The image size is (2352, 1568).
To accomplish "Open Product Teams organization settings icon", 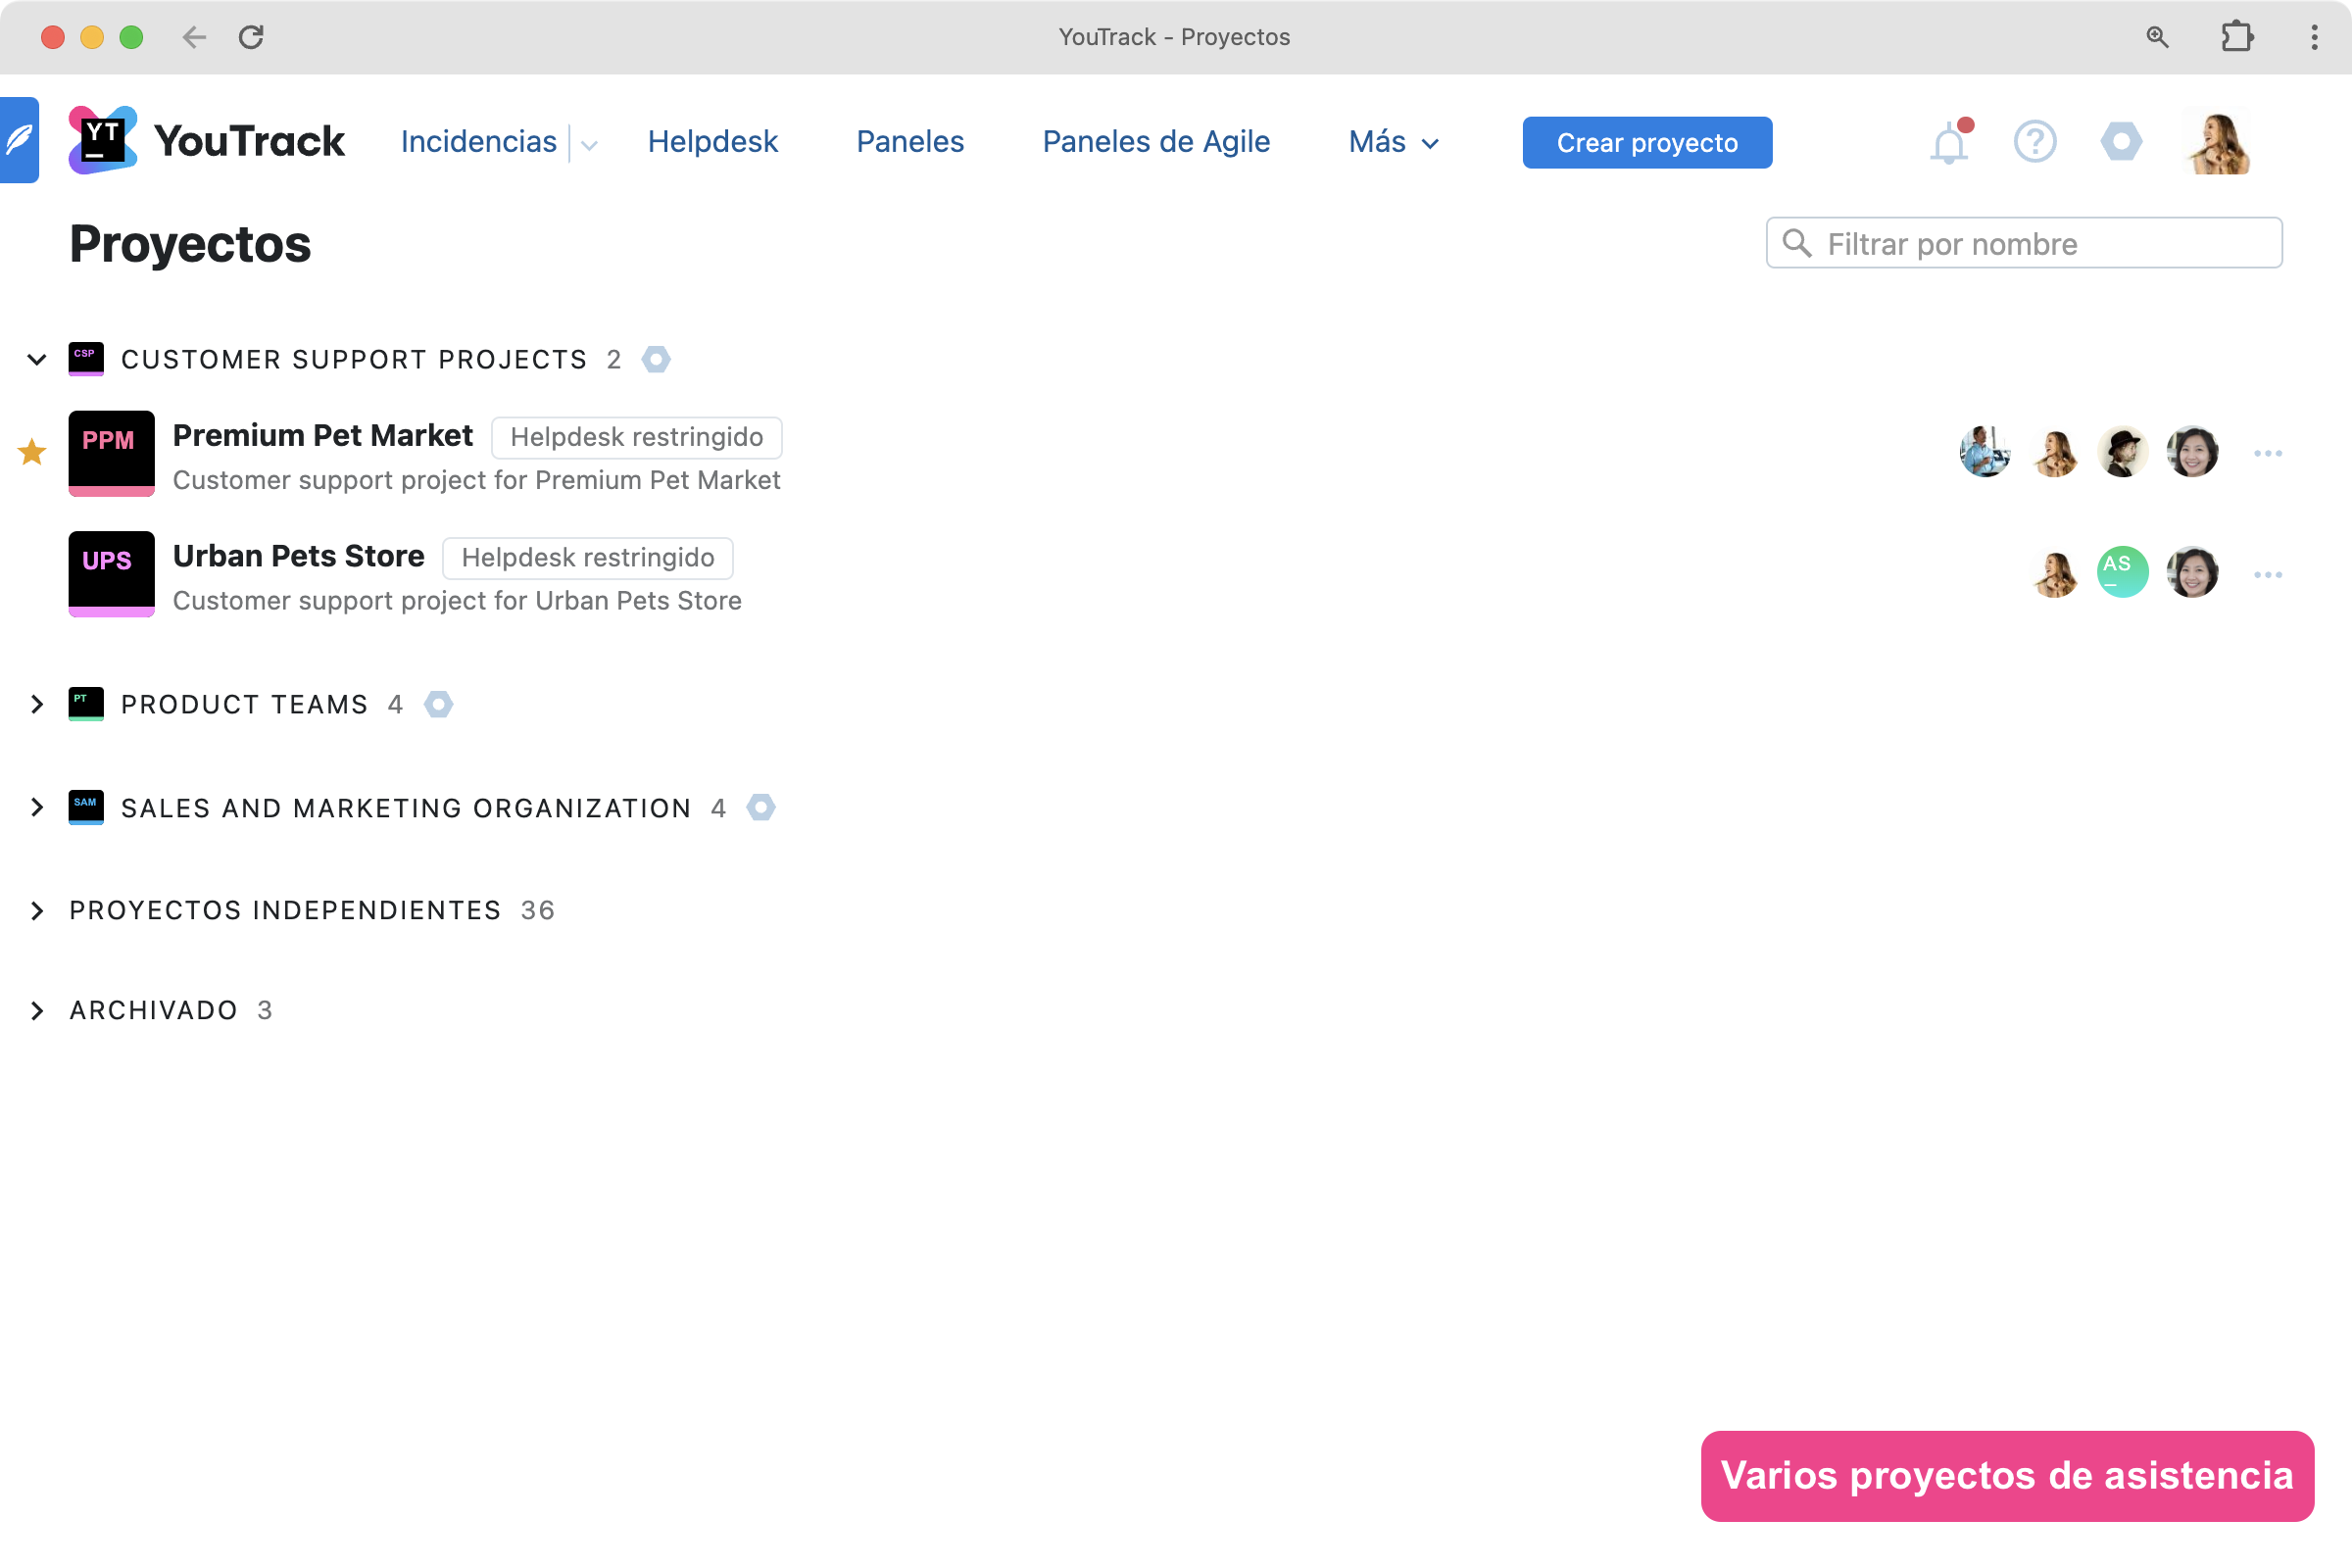I will tap(438, 704).
